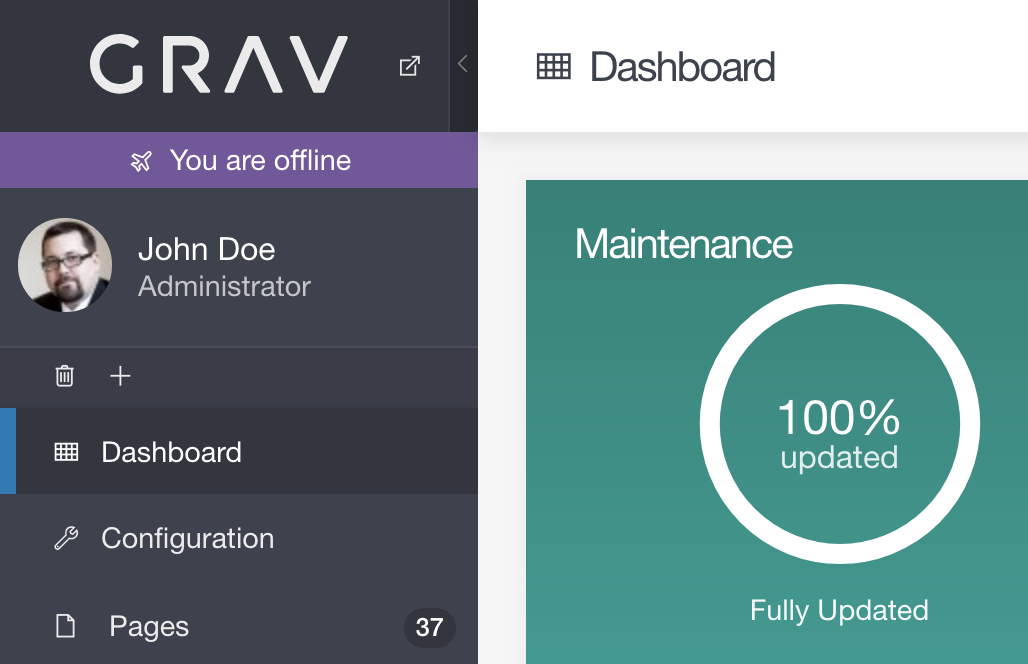Click the 37 pages count badge
The width and height of the screenshot is (1028, 664).
429,627
